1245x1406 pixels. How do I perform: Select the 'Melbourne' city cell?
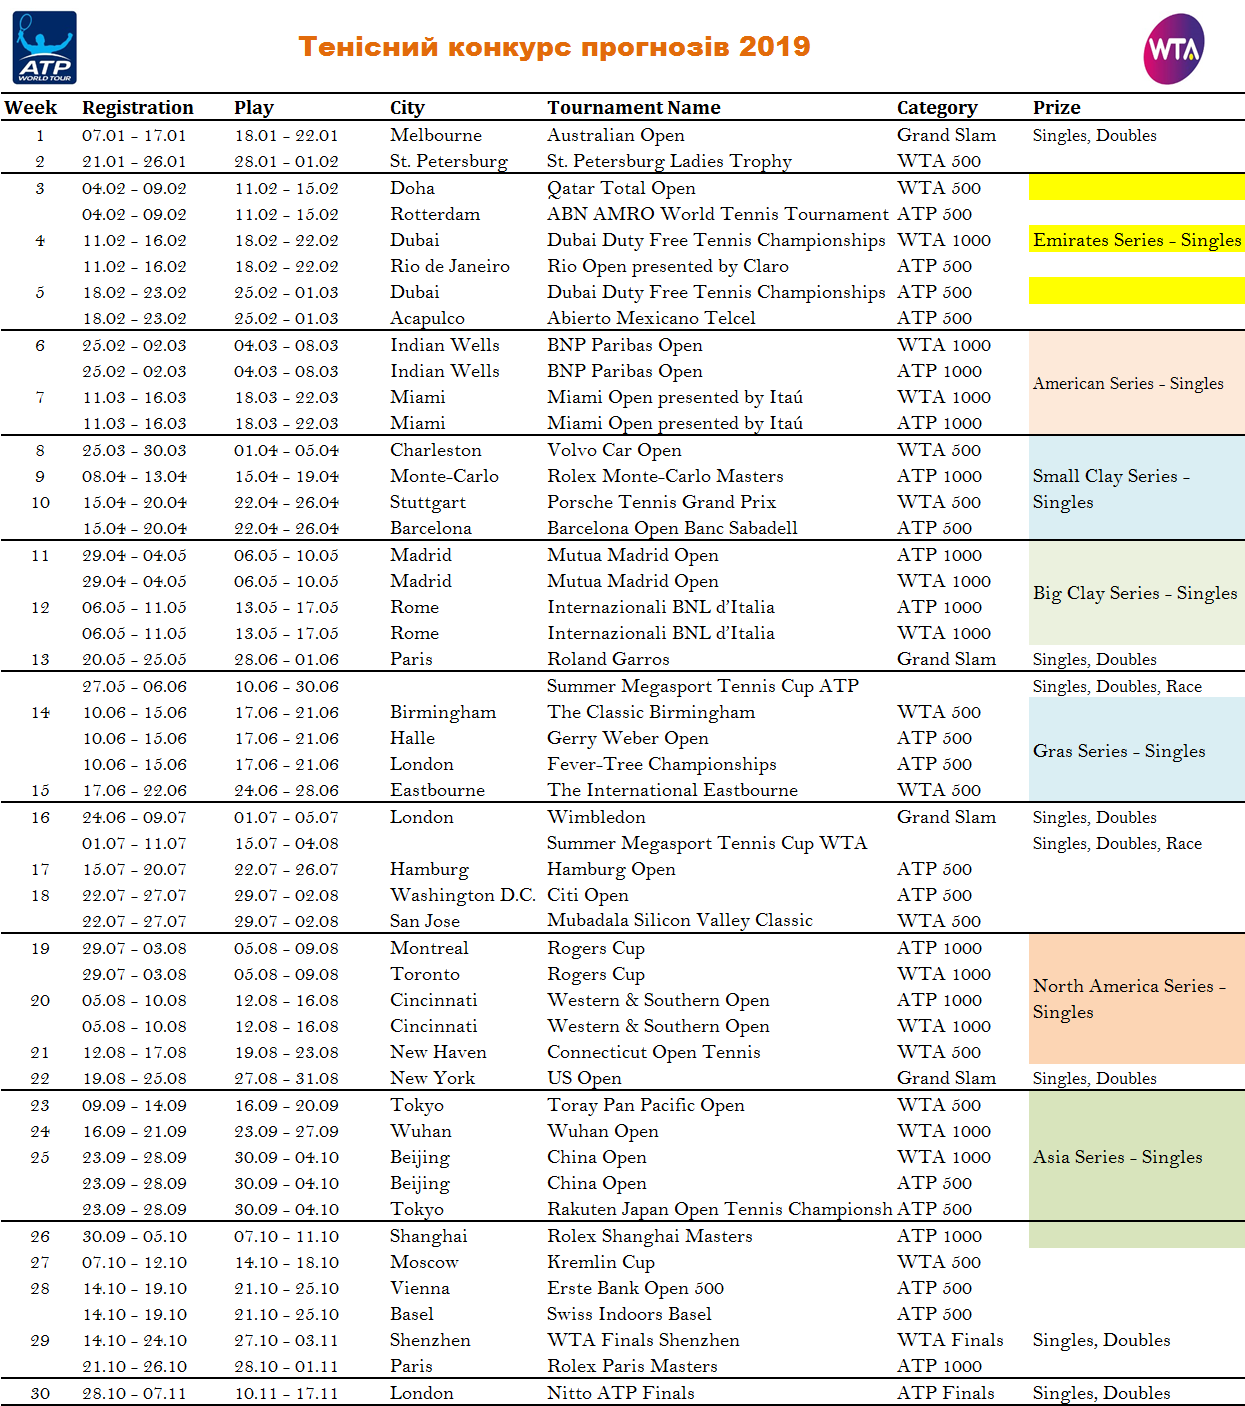pos(436,135)
